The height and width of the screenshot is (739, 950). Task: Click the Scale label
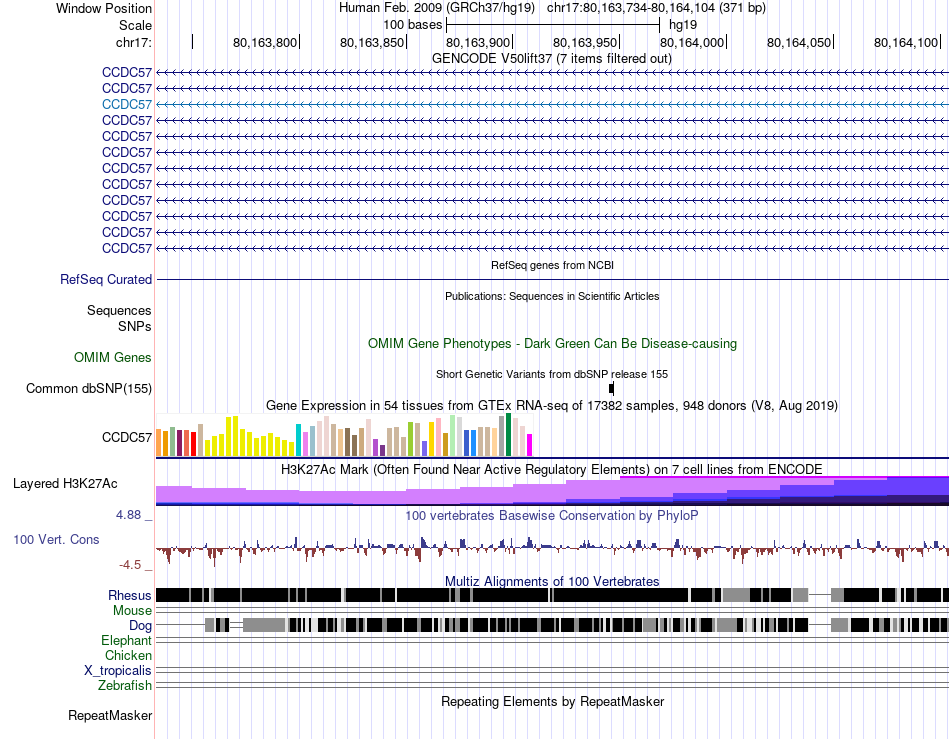135,25
